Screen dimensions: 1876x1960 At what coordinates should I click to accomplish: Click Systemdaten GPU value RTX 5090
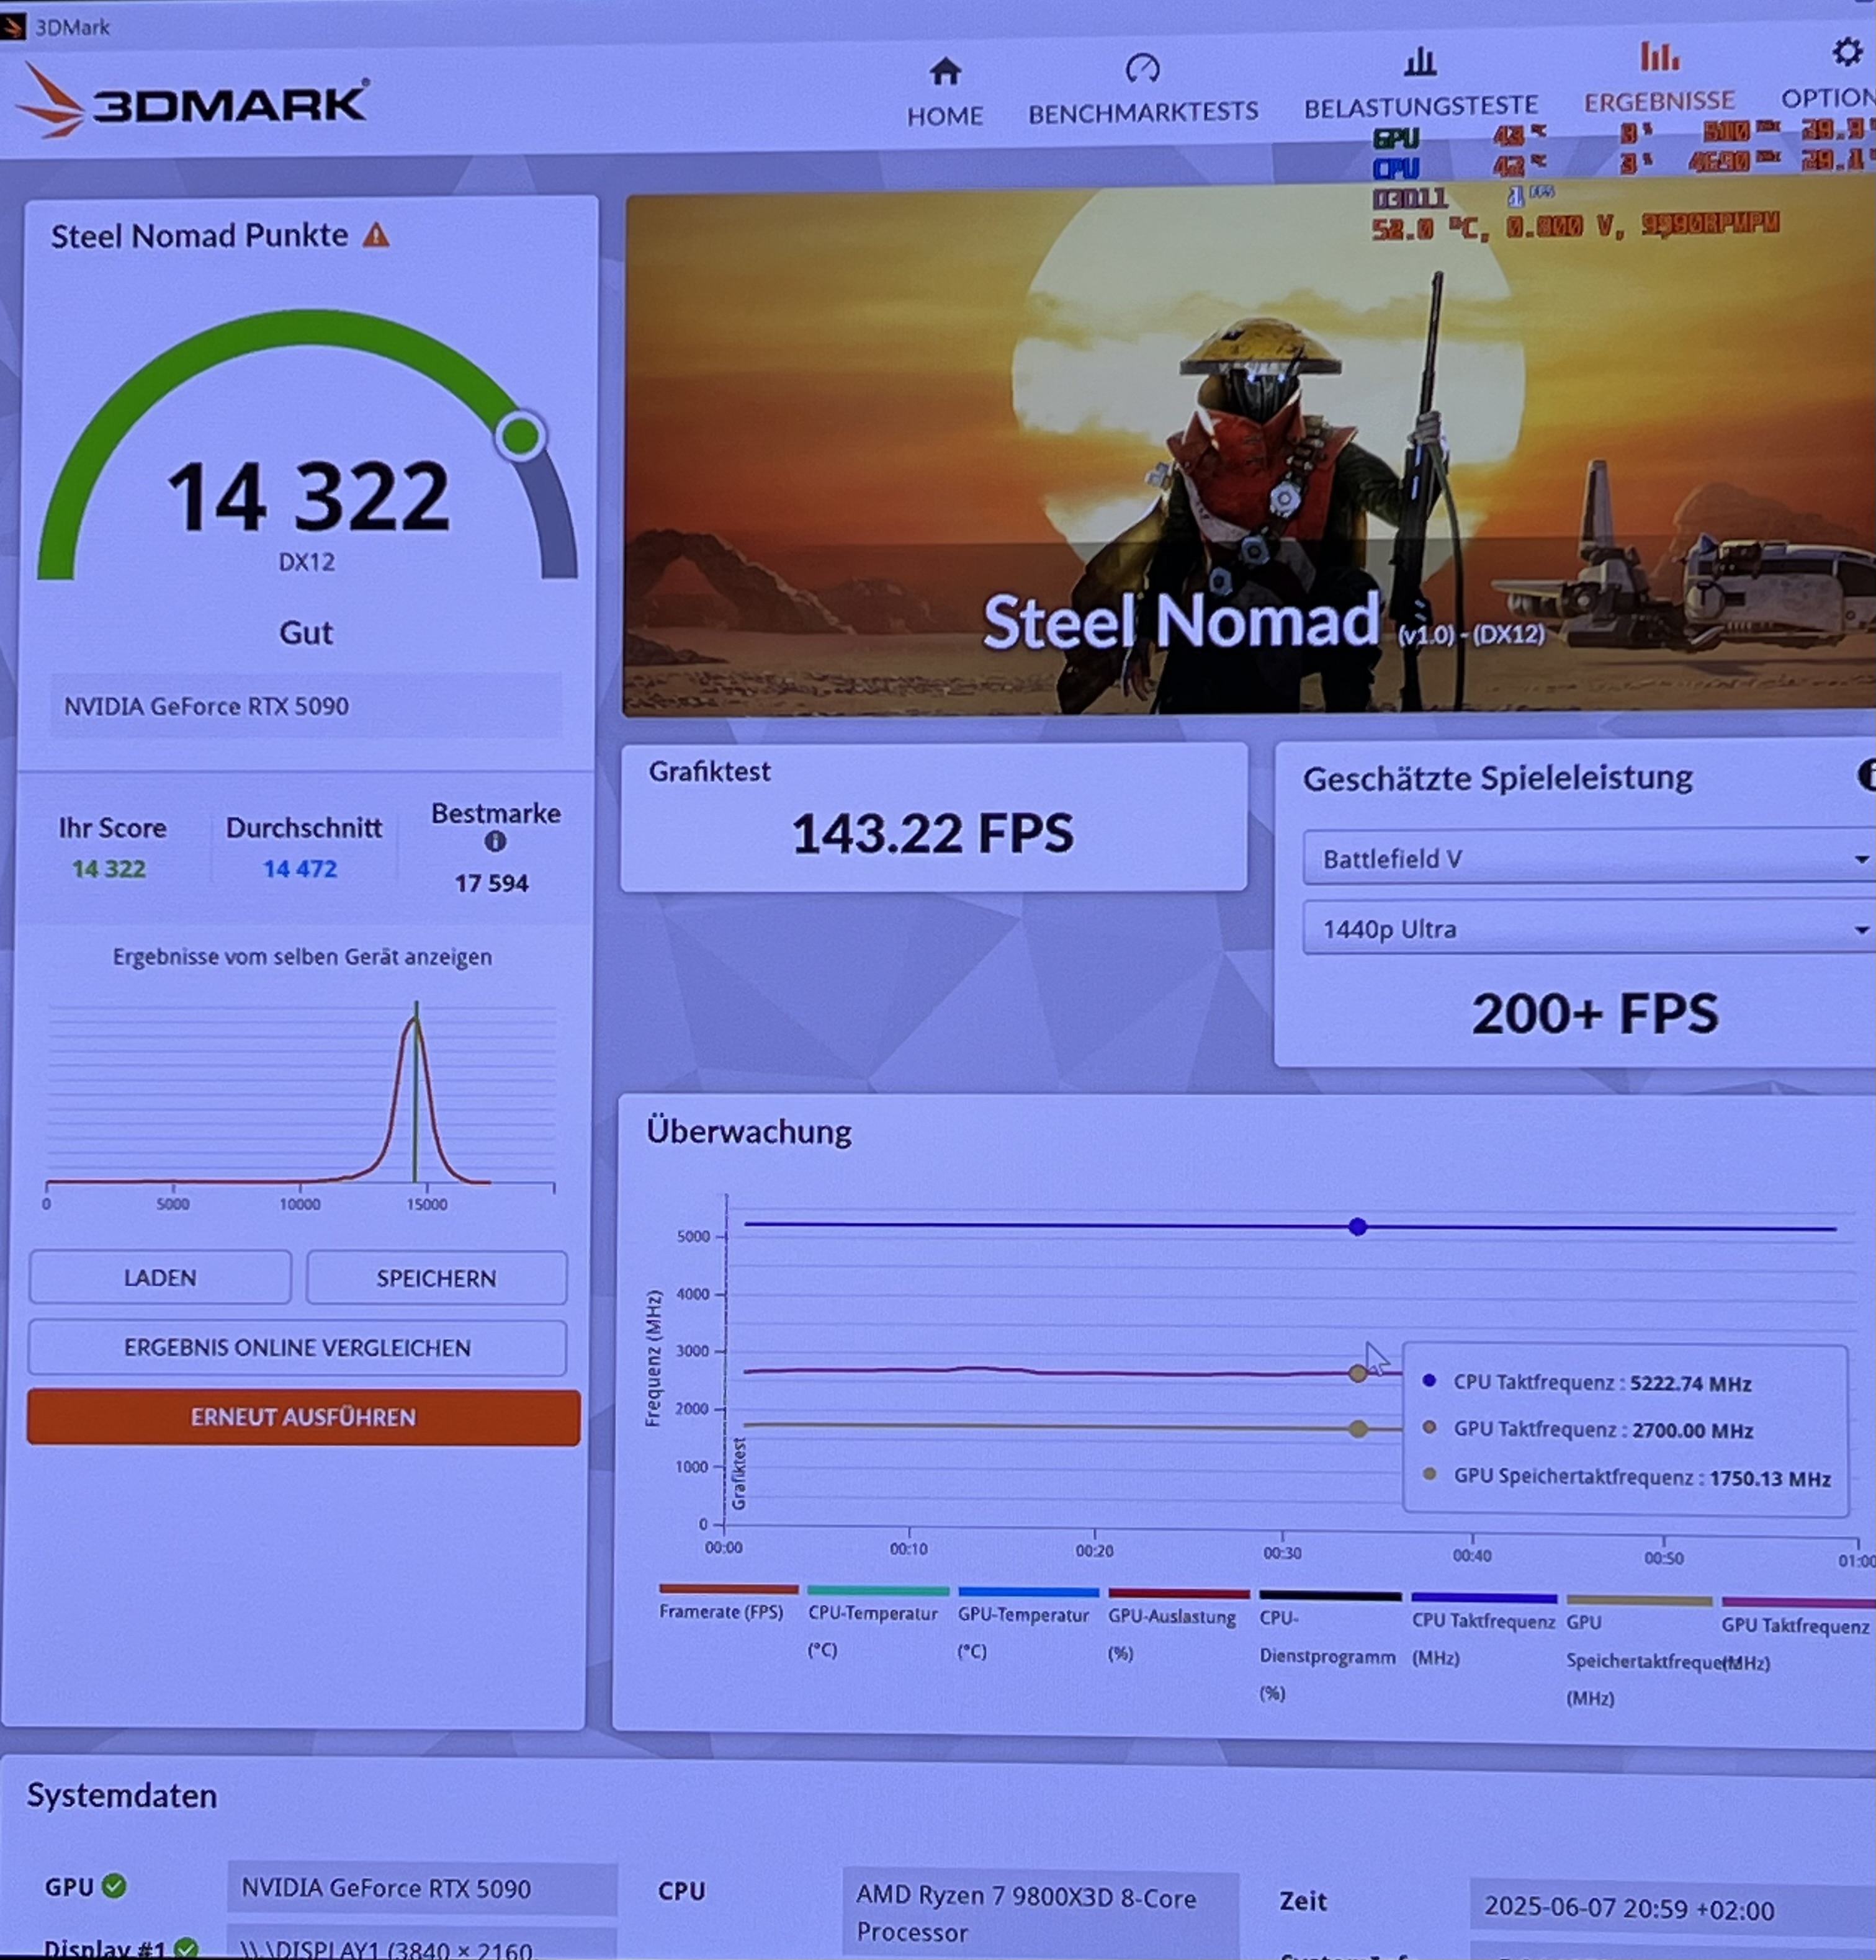422,1887
